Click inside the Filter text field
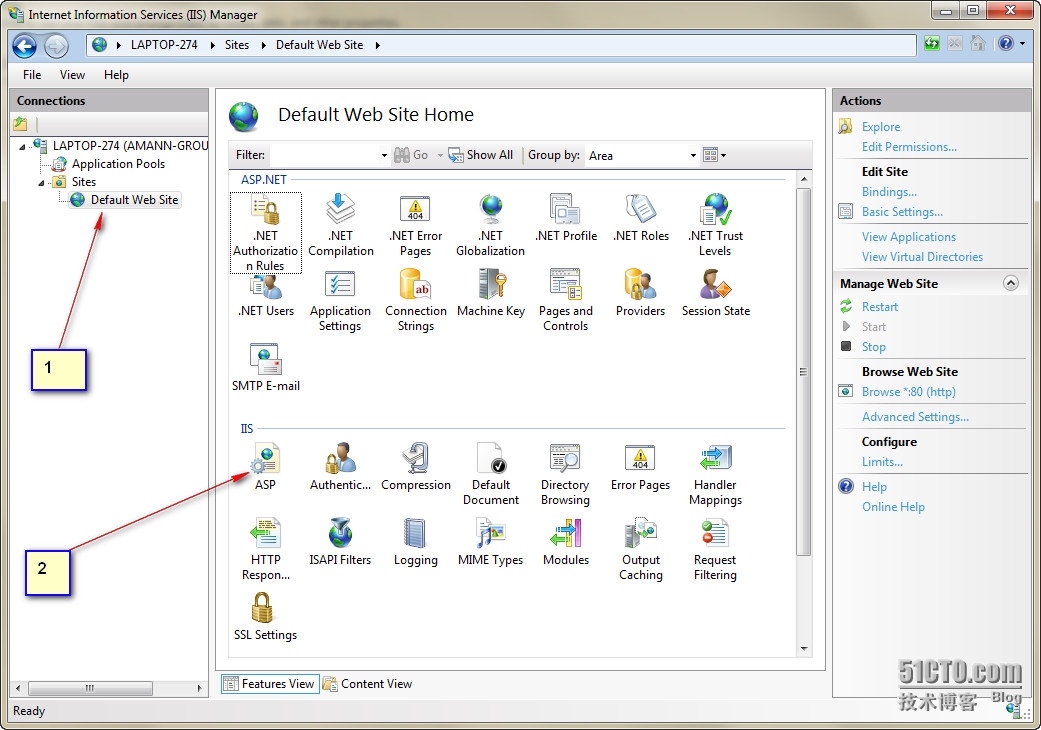1041x730 pixels. coord(324,155)
